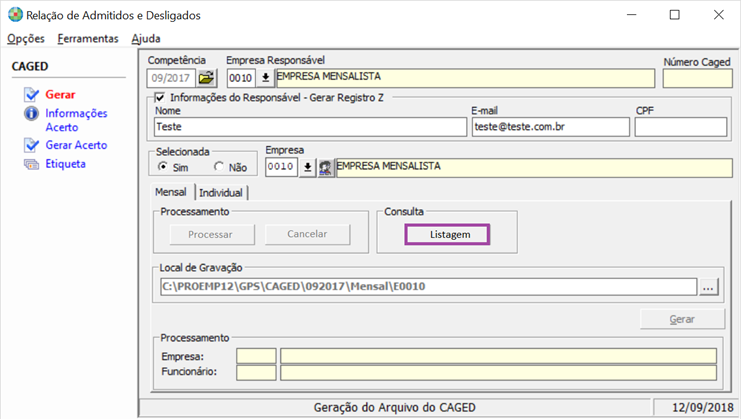Click the Listagem button
The height and width of the screenshot is (419, 741).
[447, 234]
